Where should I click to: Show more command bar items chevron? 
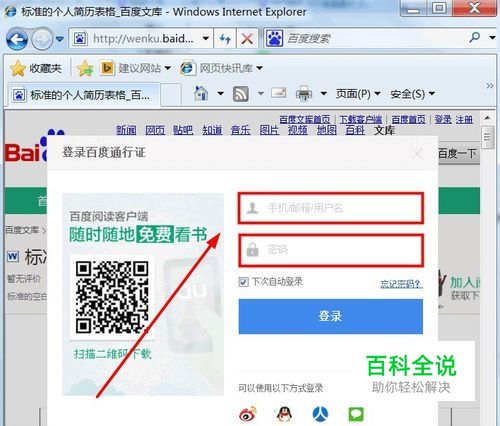489,86
